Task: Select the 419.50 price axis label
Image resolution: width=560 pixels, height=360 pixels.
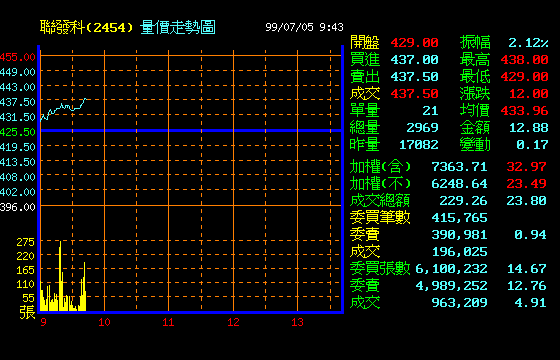Action: point(18,147)
